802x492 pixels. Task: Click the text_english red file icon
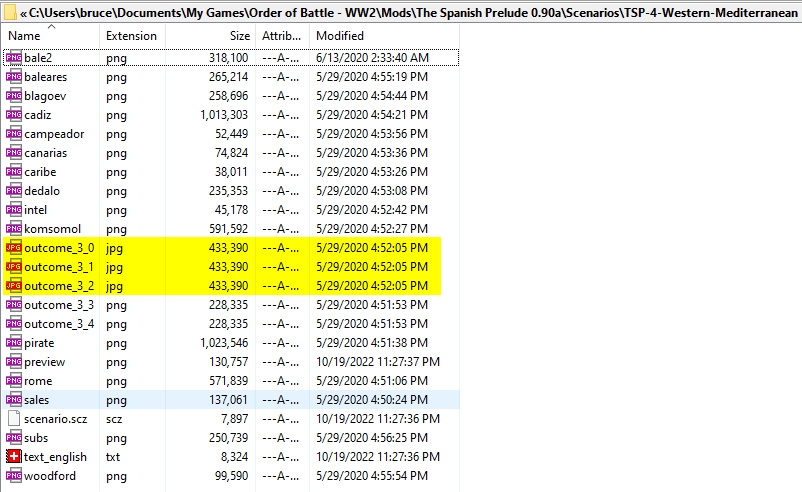point(13,457)
